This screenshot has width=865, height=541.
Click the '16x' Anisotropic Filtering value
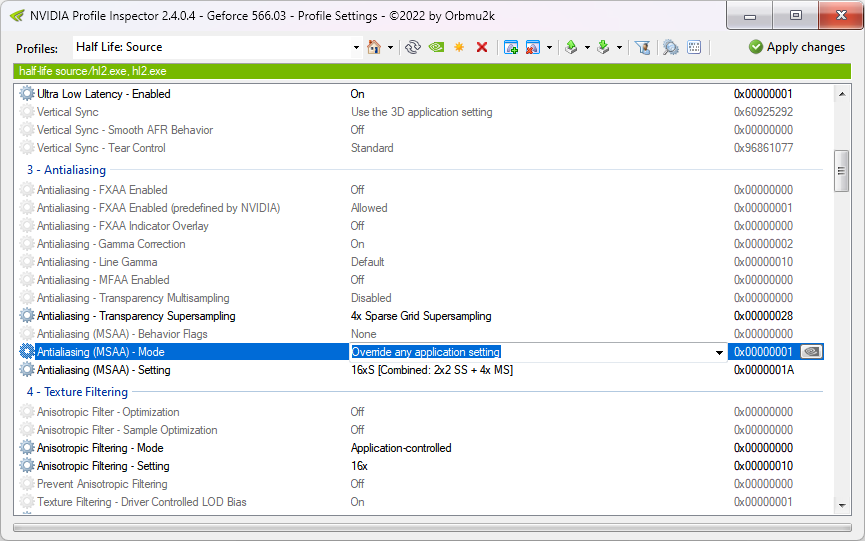359,466
